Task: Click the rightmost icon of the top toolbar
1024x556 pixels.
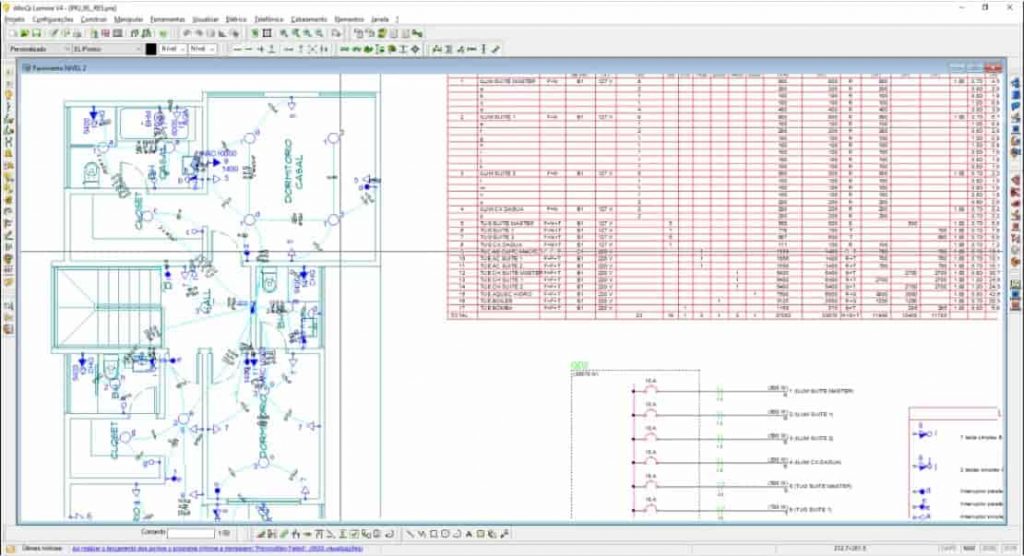Action: click(417, 33)
